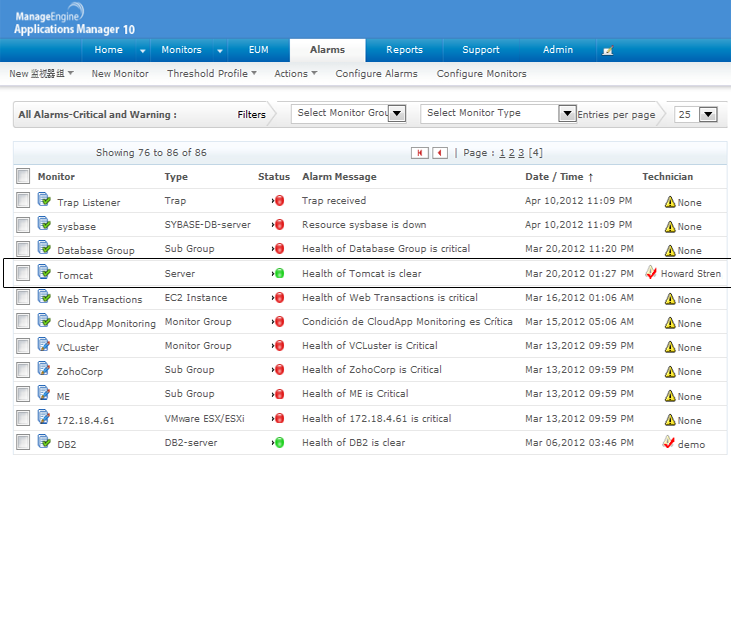Viewport: 731px width, 630px height.
Task: Open the Reports tab
Action: point(404,50)
